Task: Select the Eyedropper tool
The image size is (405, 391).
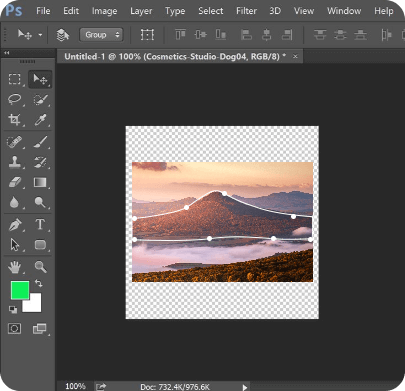Action: tap(40, 120)
